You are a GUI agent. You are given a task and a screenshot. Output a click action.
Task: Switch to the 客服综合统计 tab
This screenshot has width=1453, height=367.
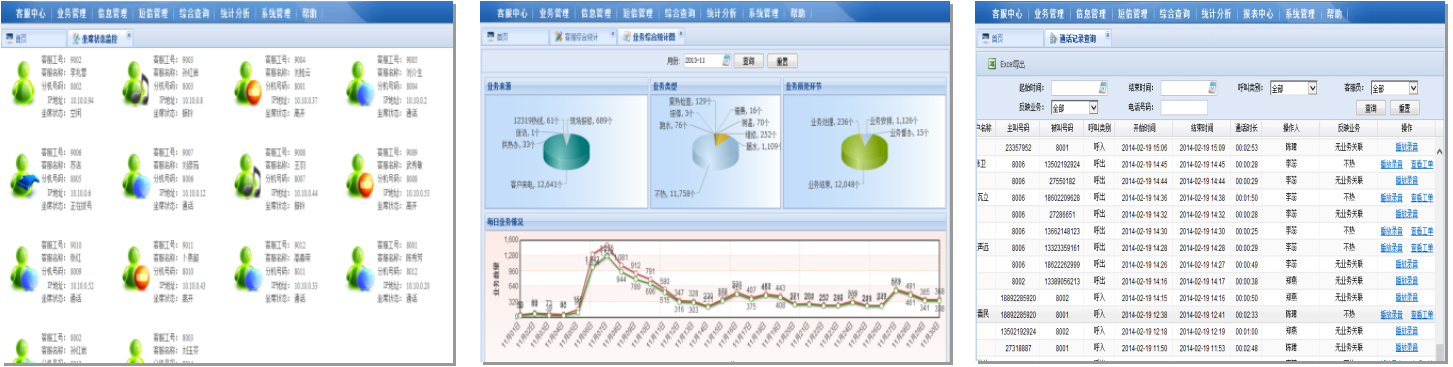coord(580,37)
